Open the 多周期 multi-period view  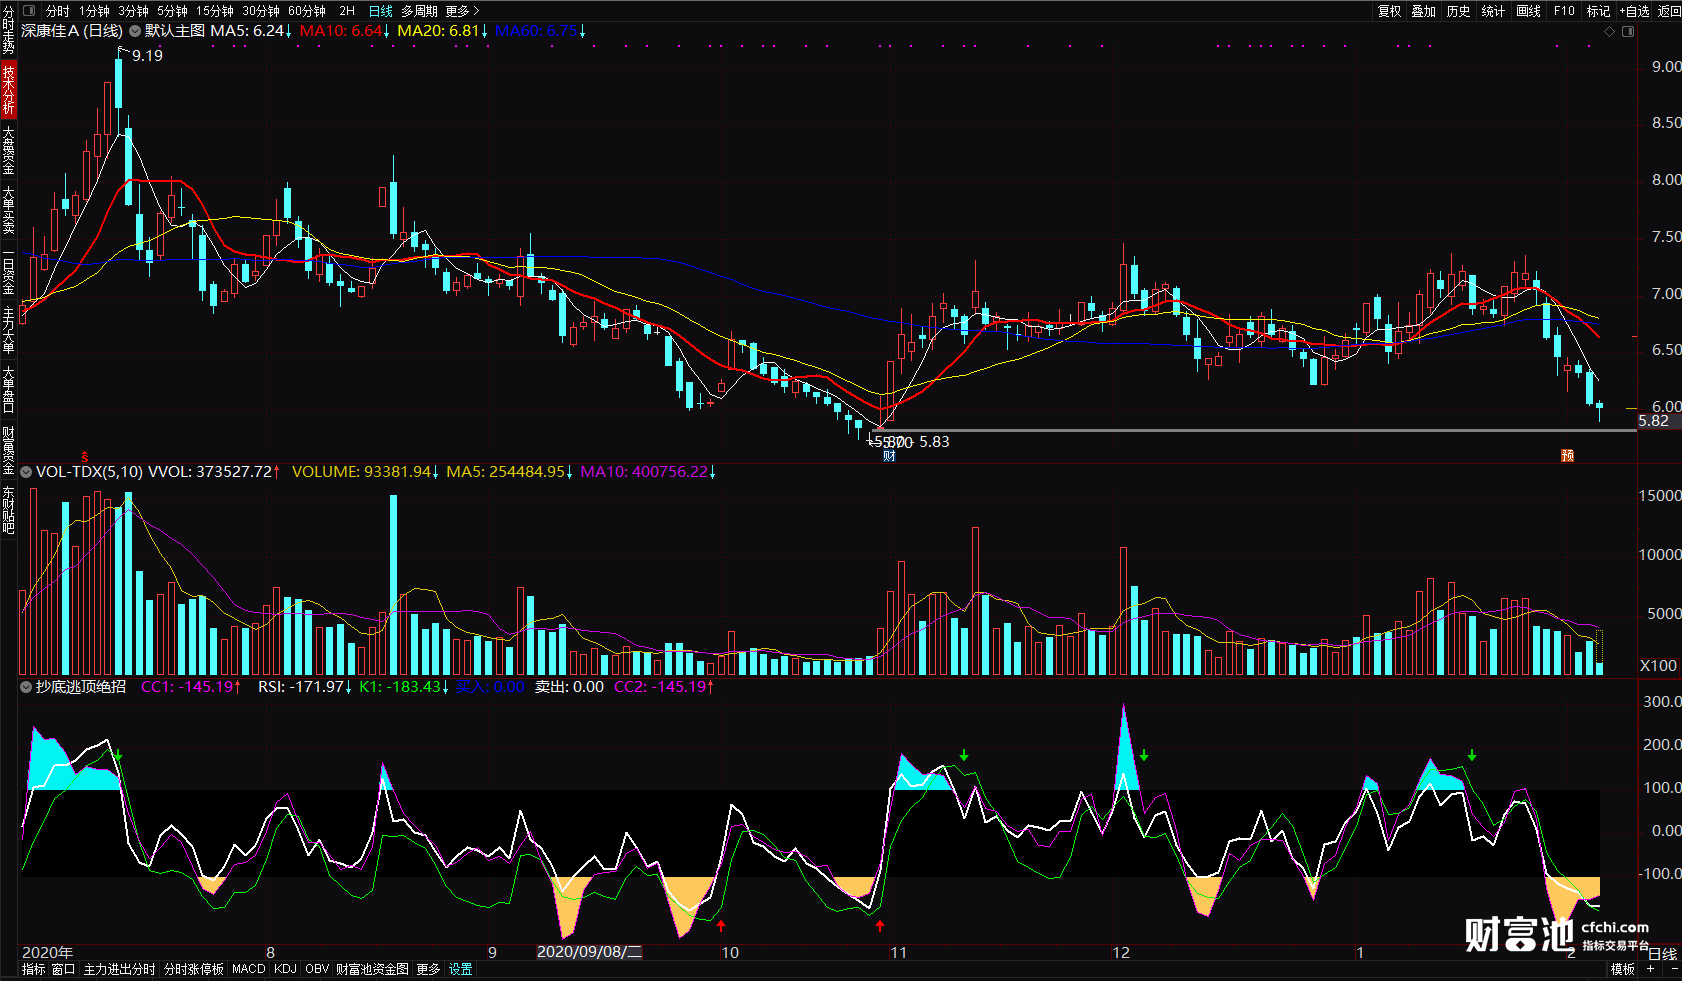[x=420, y=11]
